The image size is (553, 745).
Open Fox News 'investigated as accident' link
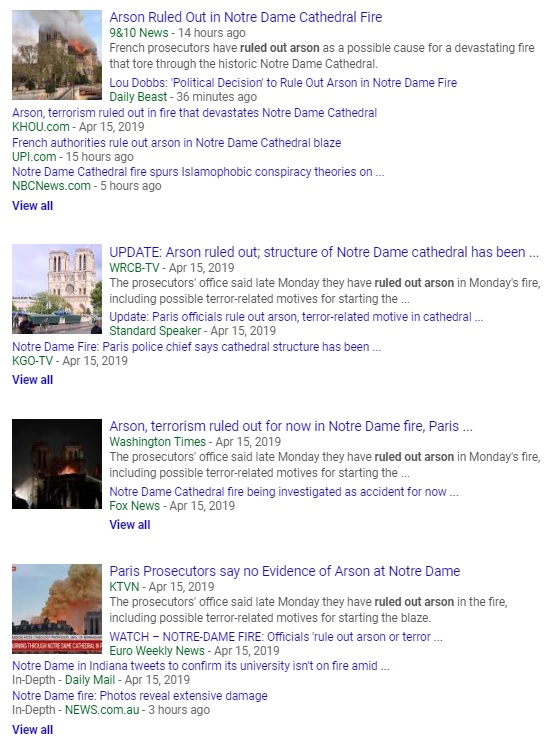pyautogui.click(x=284, y=492)
